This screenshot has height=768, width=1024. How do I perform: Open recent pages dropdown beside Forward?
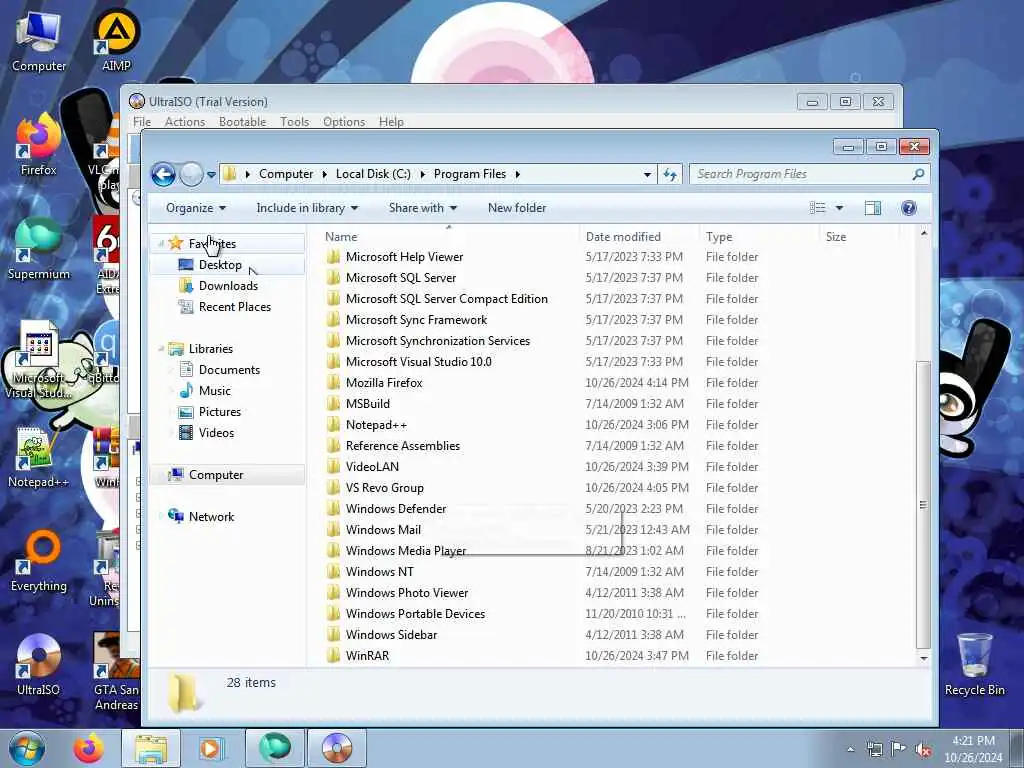point(211,175)
